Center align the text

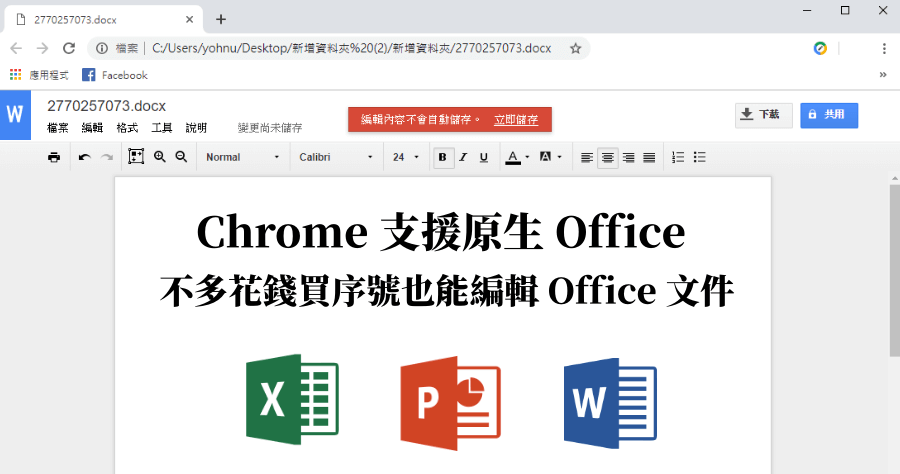[x=608, y=157]
